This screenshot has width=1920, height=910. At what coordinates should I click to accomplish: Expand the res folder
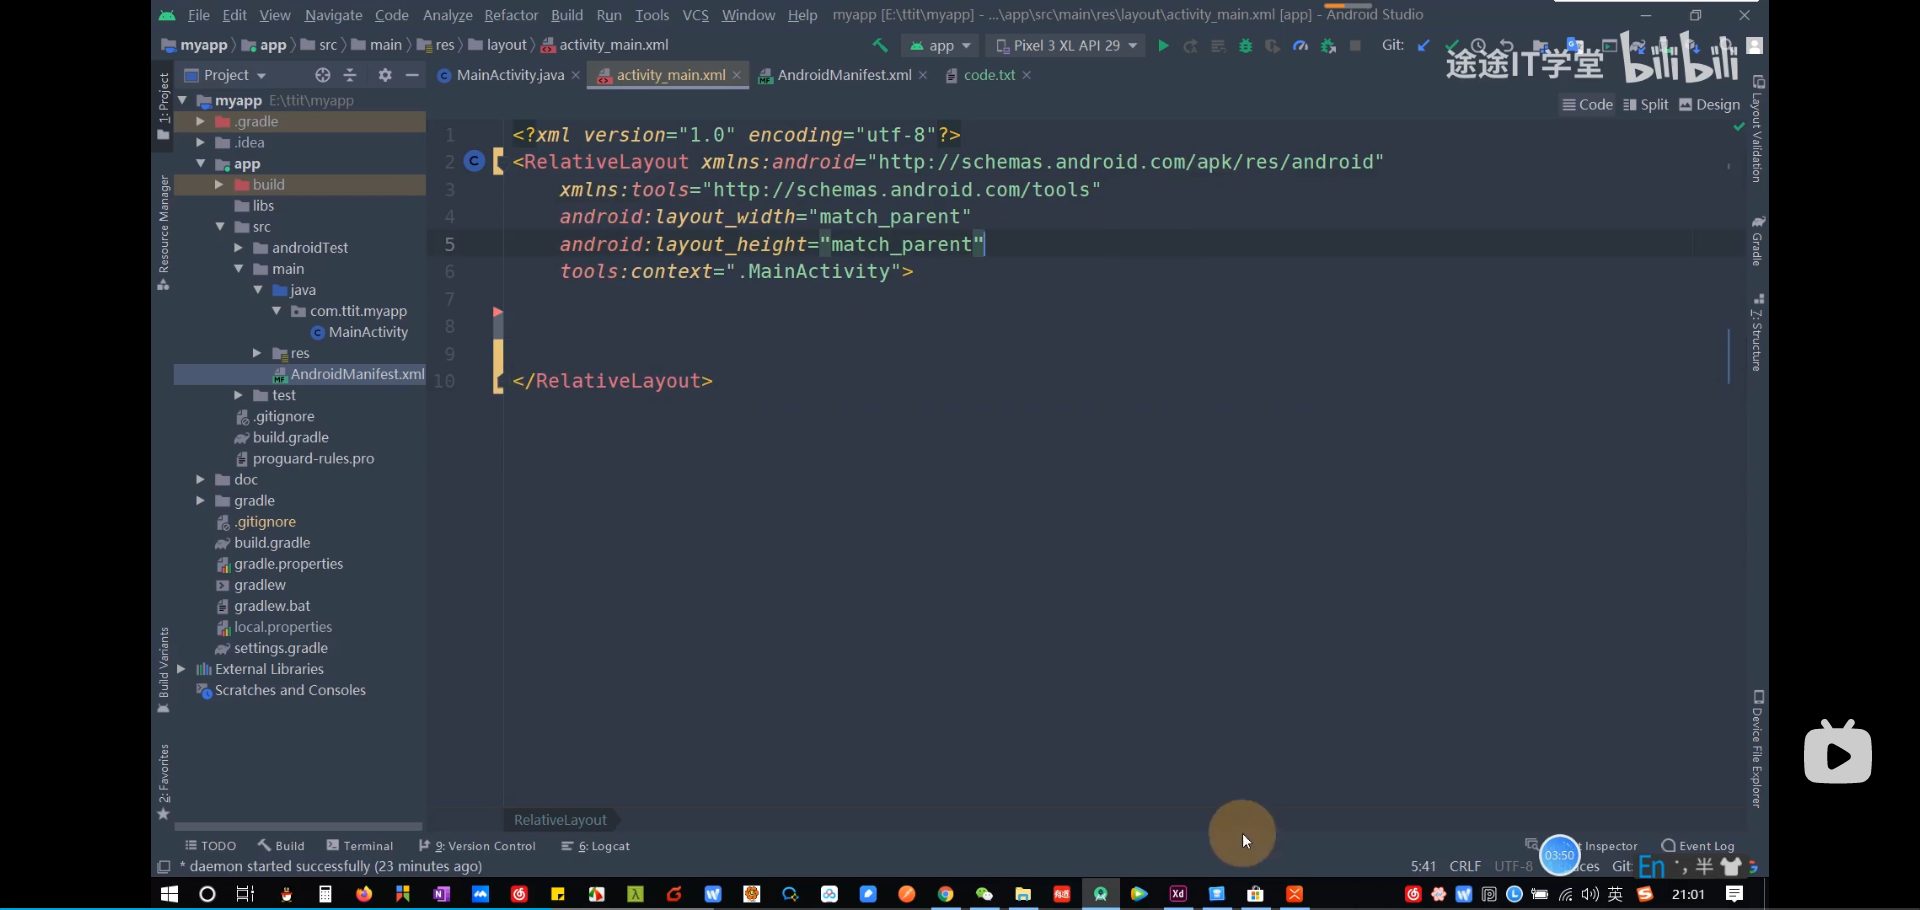point(257,353)
